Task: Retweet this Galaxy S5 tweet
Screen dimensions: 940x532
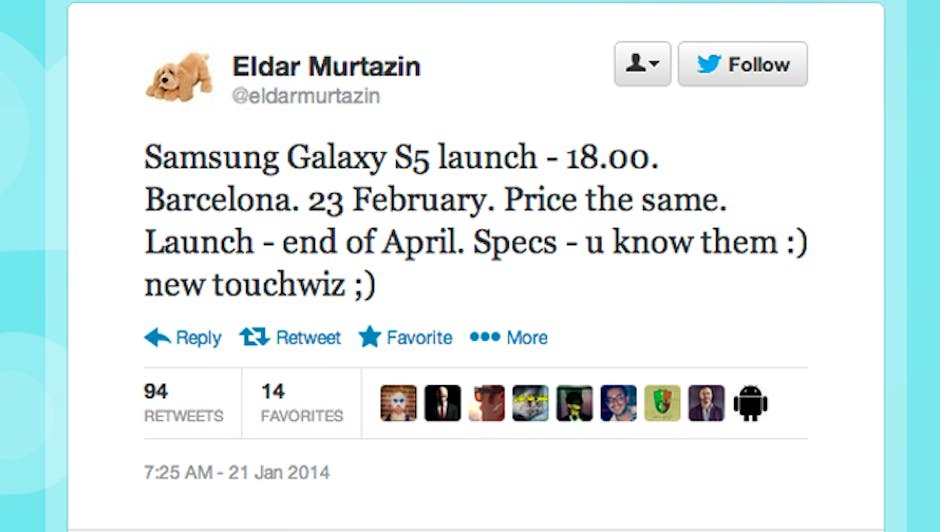Action: [290, 338]
